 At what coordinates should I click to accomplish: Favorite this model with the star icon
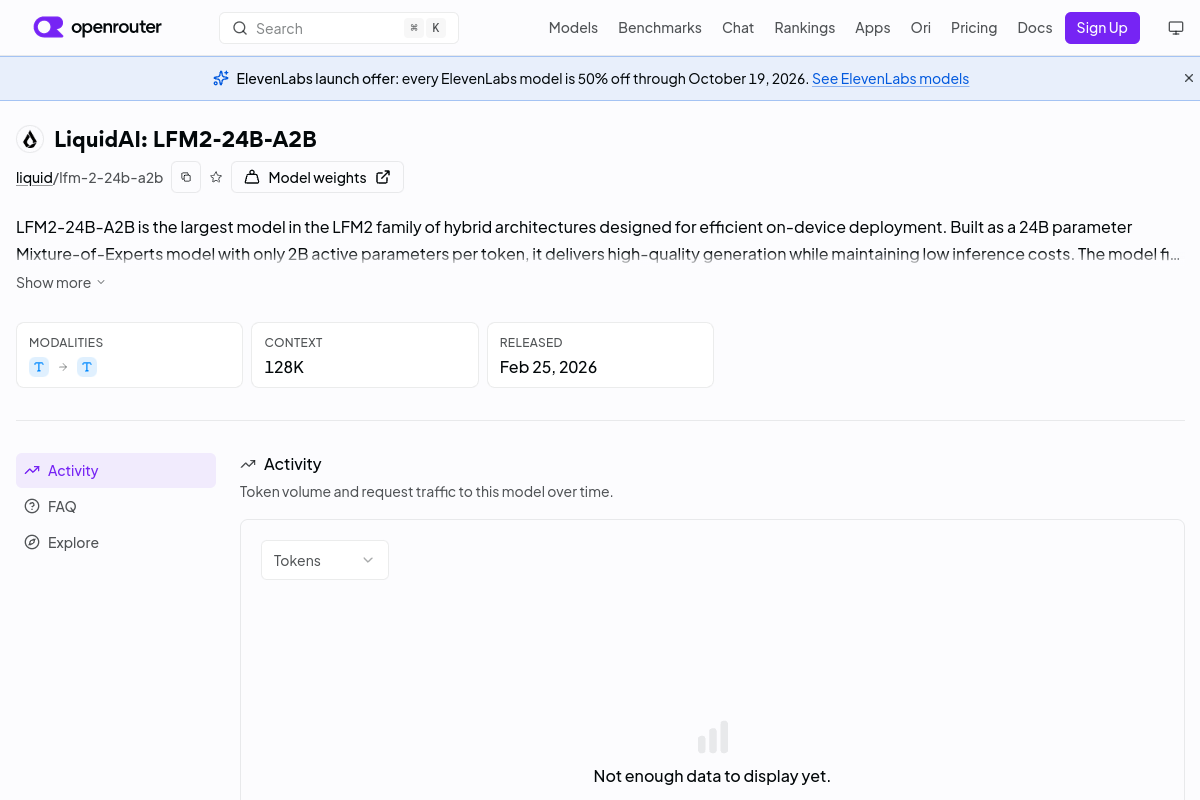(216, 177)
